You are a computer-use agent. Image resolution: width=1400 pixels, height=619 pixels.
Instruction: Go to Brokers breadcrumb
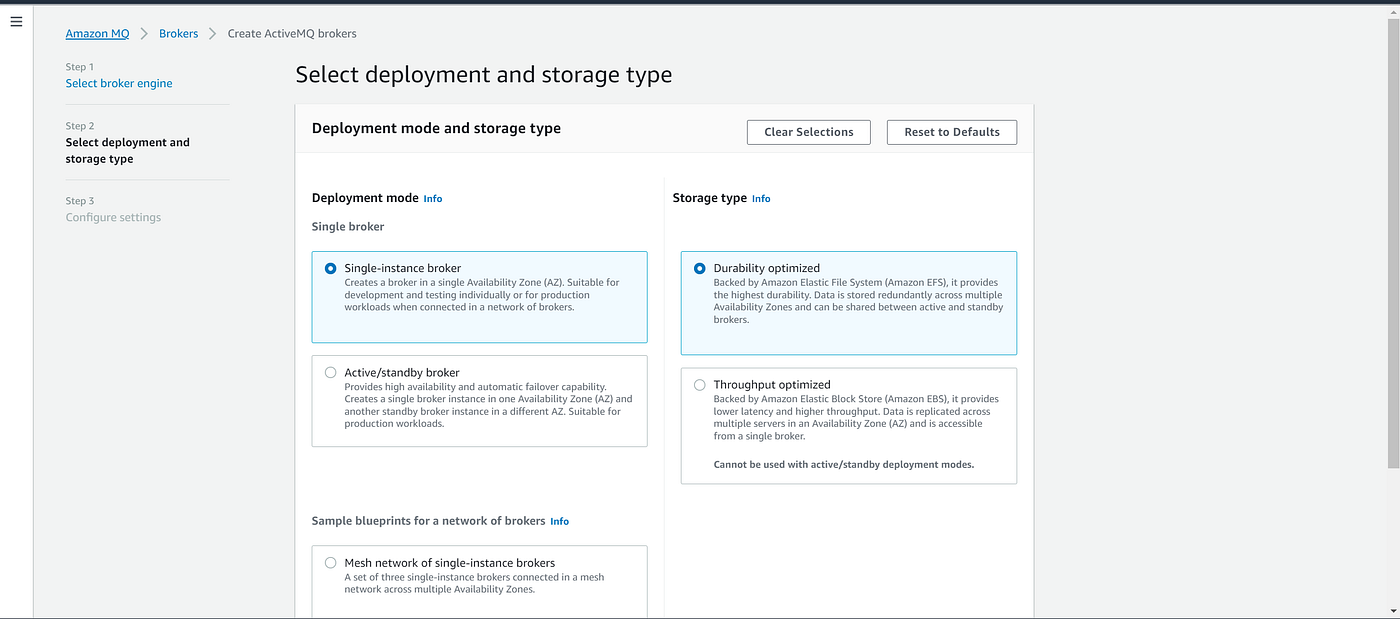tap(178, 33)
